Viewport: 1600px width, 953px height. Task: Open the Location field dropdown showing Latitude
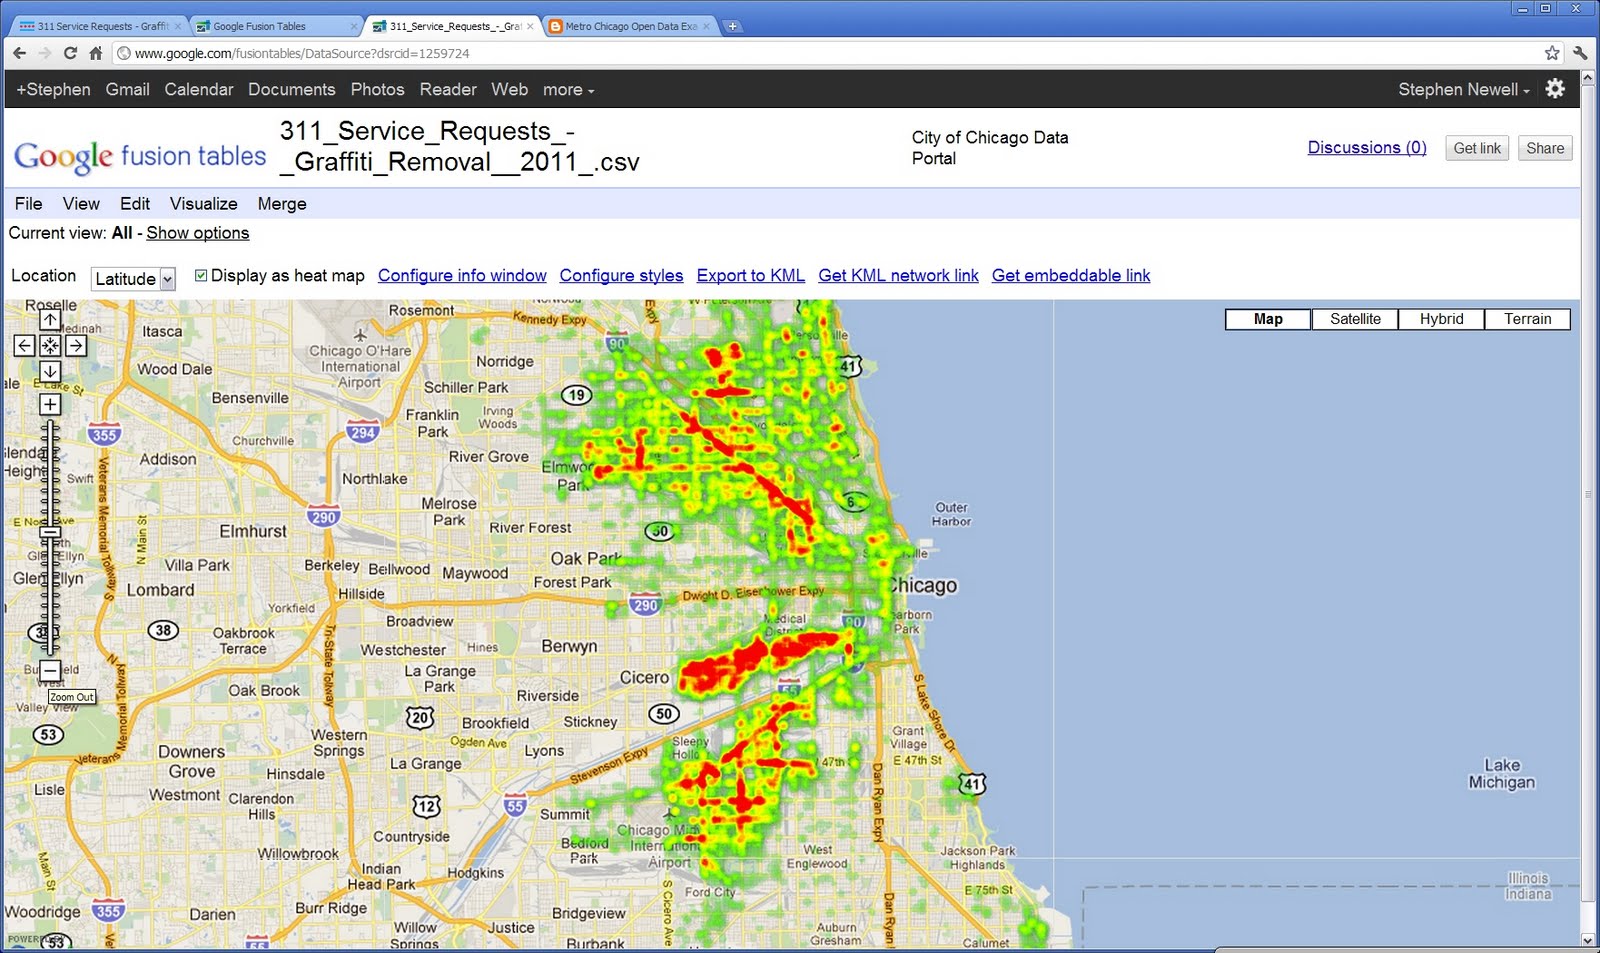tap(167, 279)
